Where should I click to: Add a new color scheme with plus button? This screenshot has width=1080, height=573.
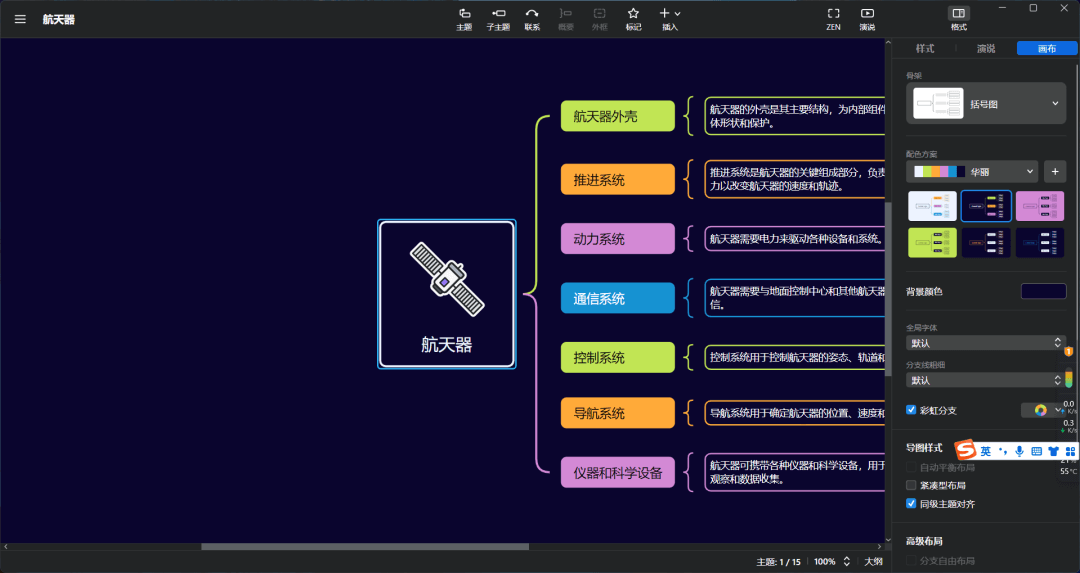[x=1054, y=171]
